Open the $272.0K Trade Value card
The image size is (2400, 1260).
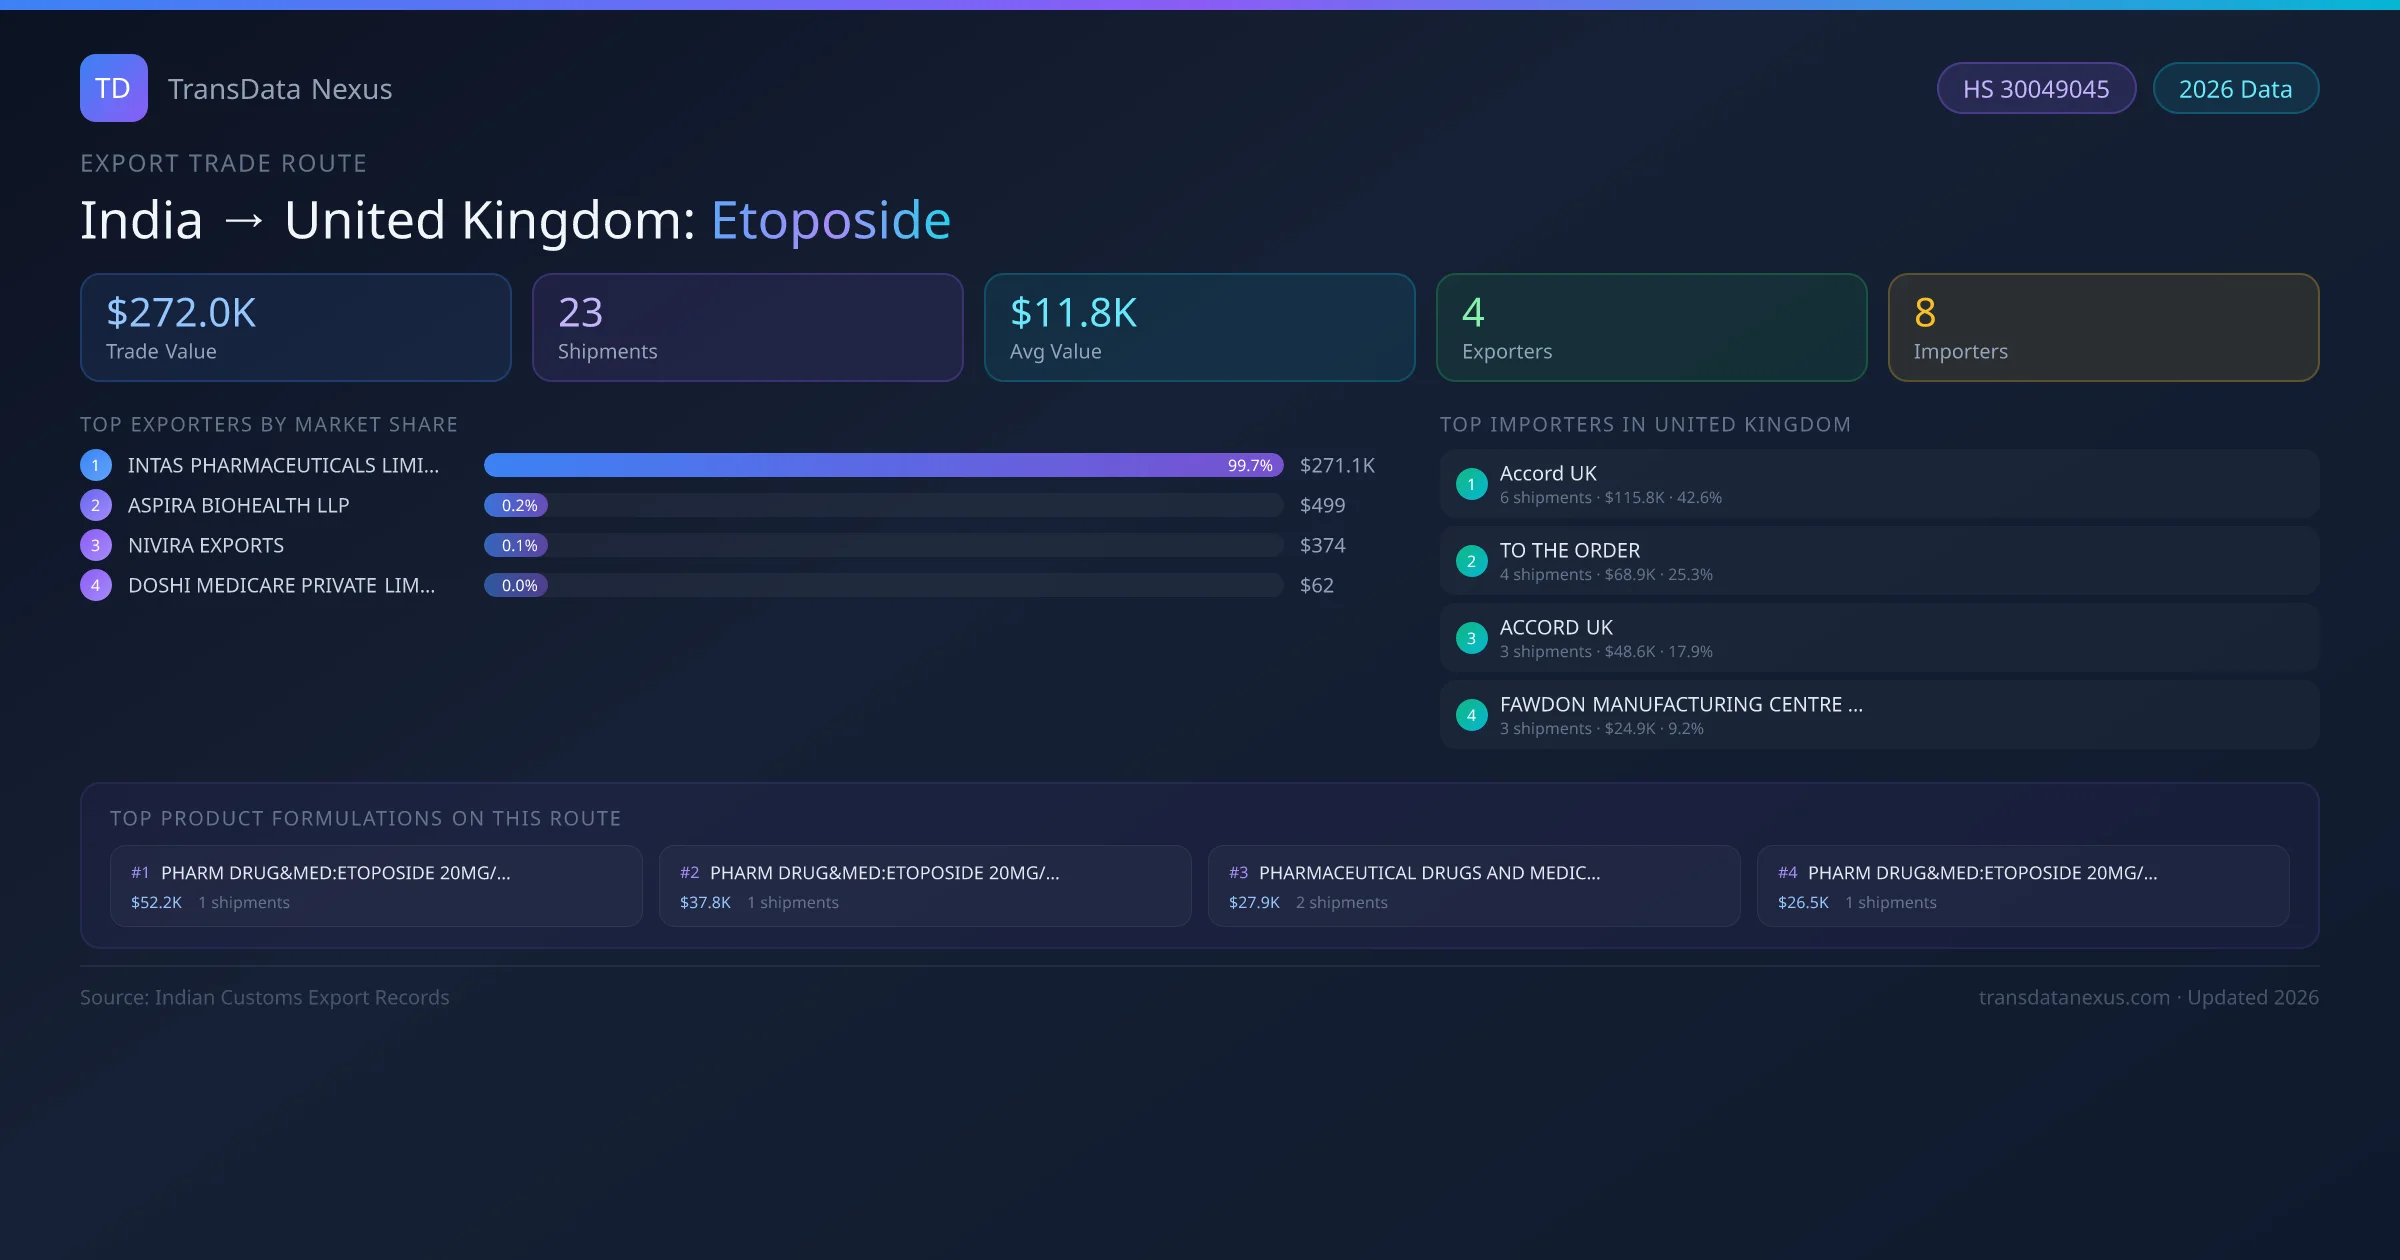coord(295,327)
